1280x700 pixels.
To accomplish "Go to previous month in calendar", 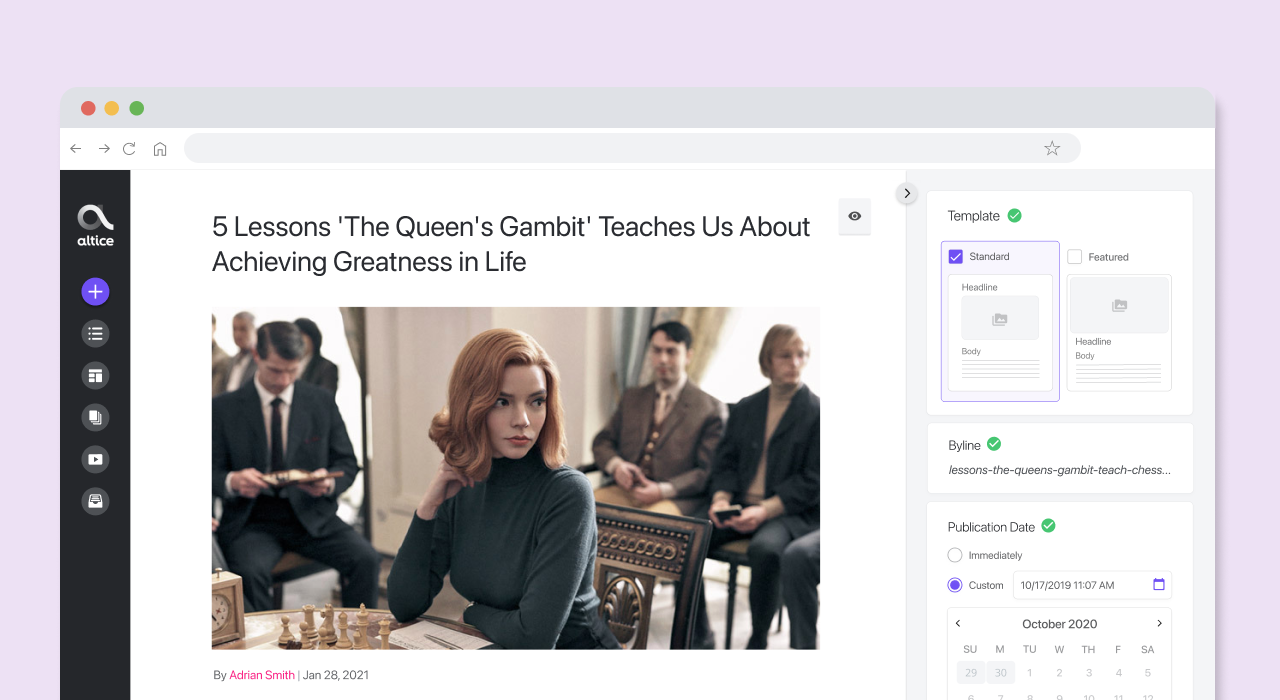I will (x=958, y=623).
